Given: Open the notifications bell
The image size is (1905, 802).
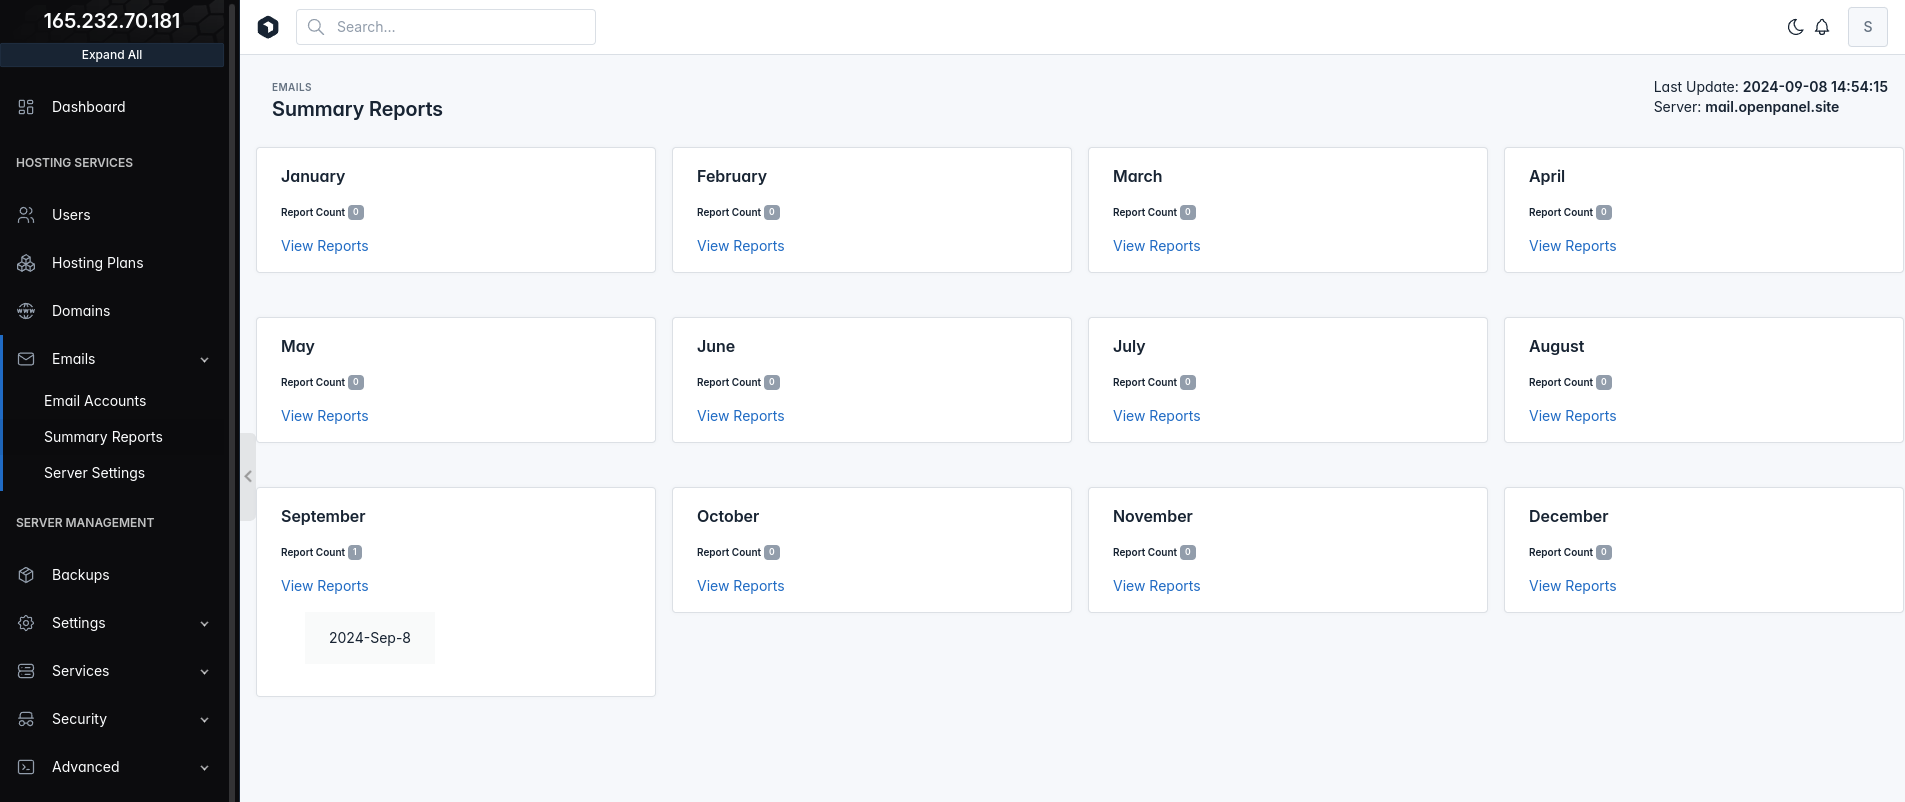Looking at the screenshot, I should [x=1822, y=27].
